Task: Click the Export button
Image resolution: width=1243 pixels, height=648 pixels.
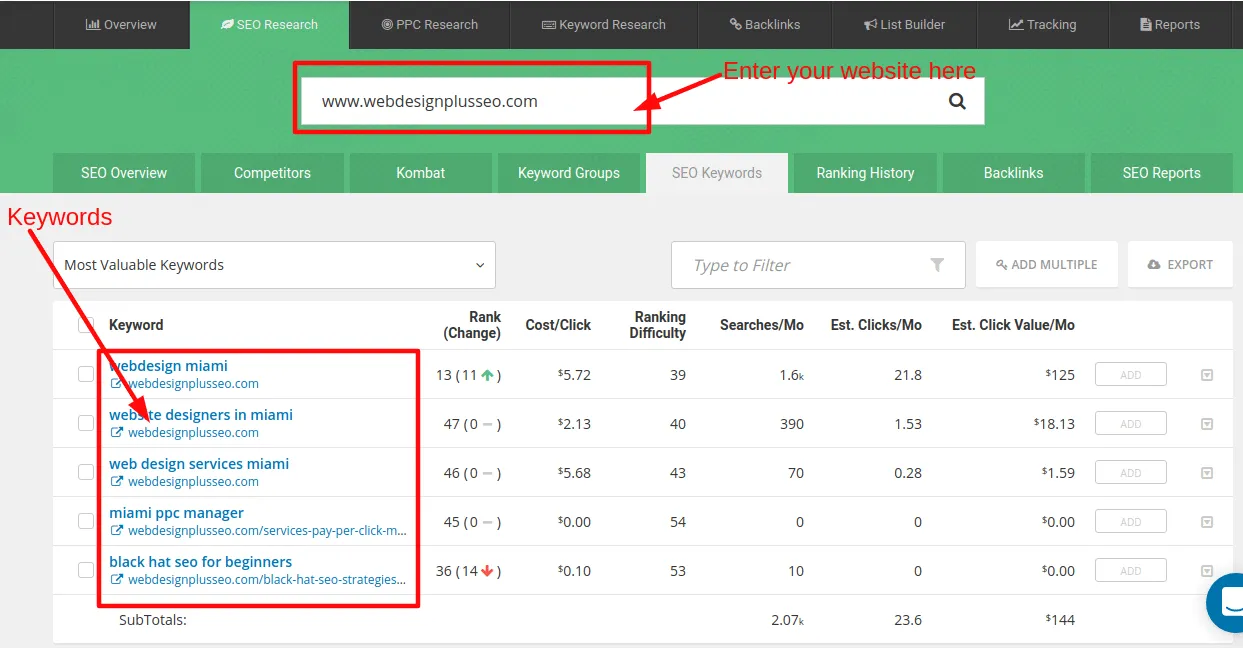Action: [1180, 265]
